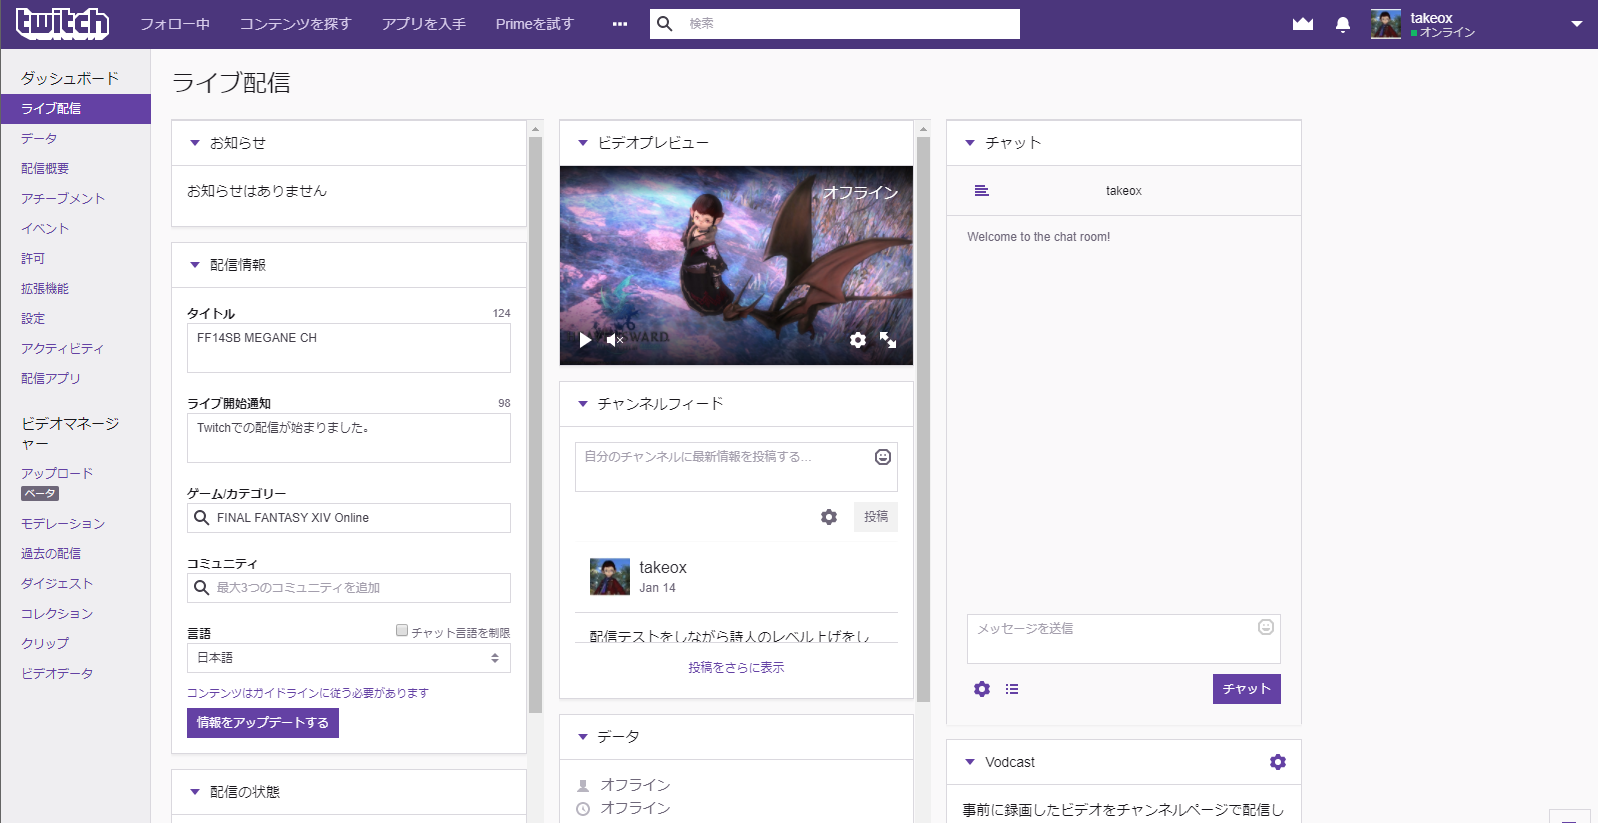Screen dimensions: 1598x823
Task: Open アクティビティ in sidebar
Action: (x=62, y=349)
